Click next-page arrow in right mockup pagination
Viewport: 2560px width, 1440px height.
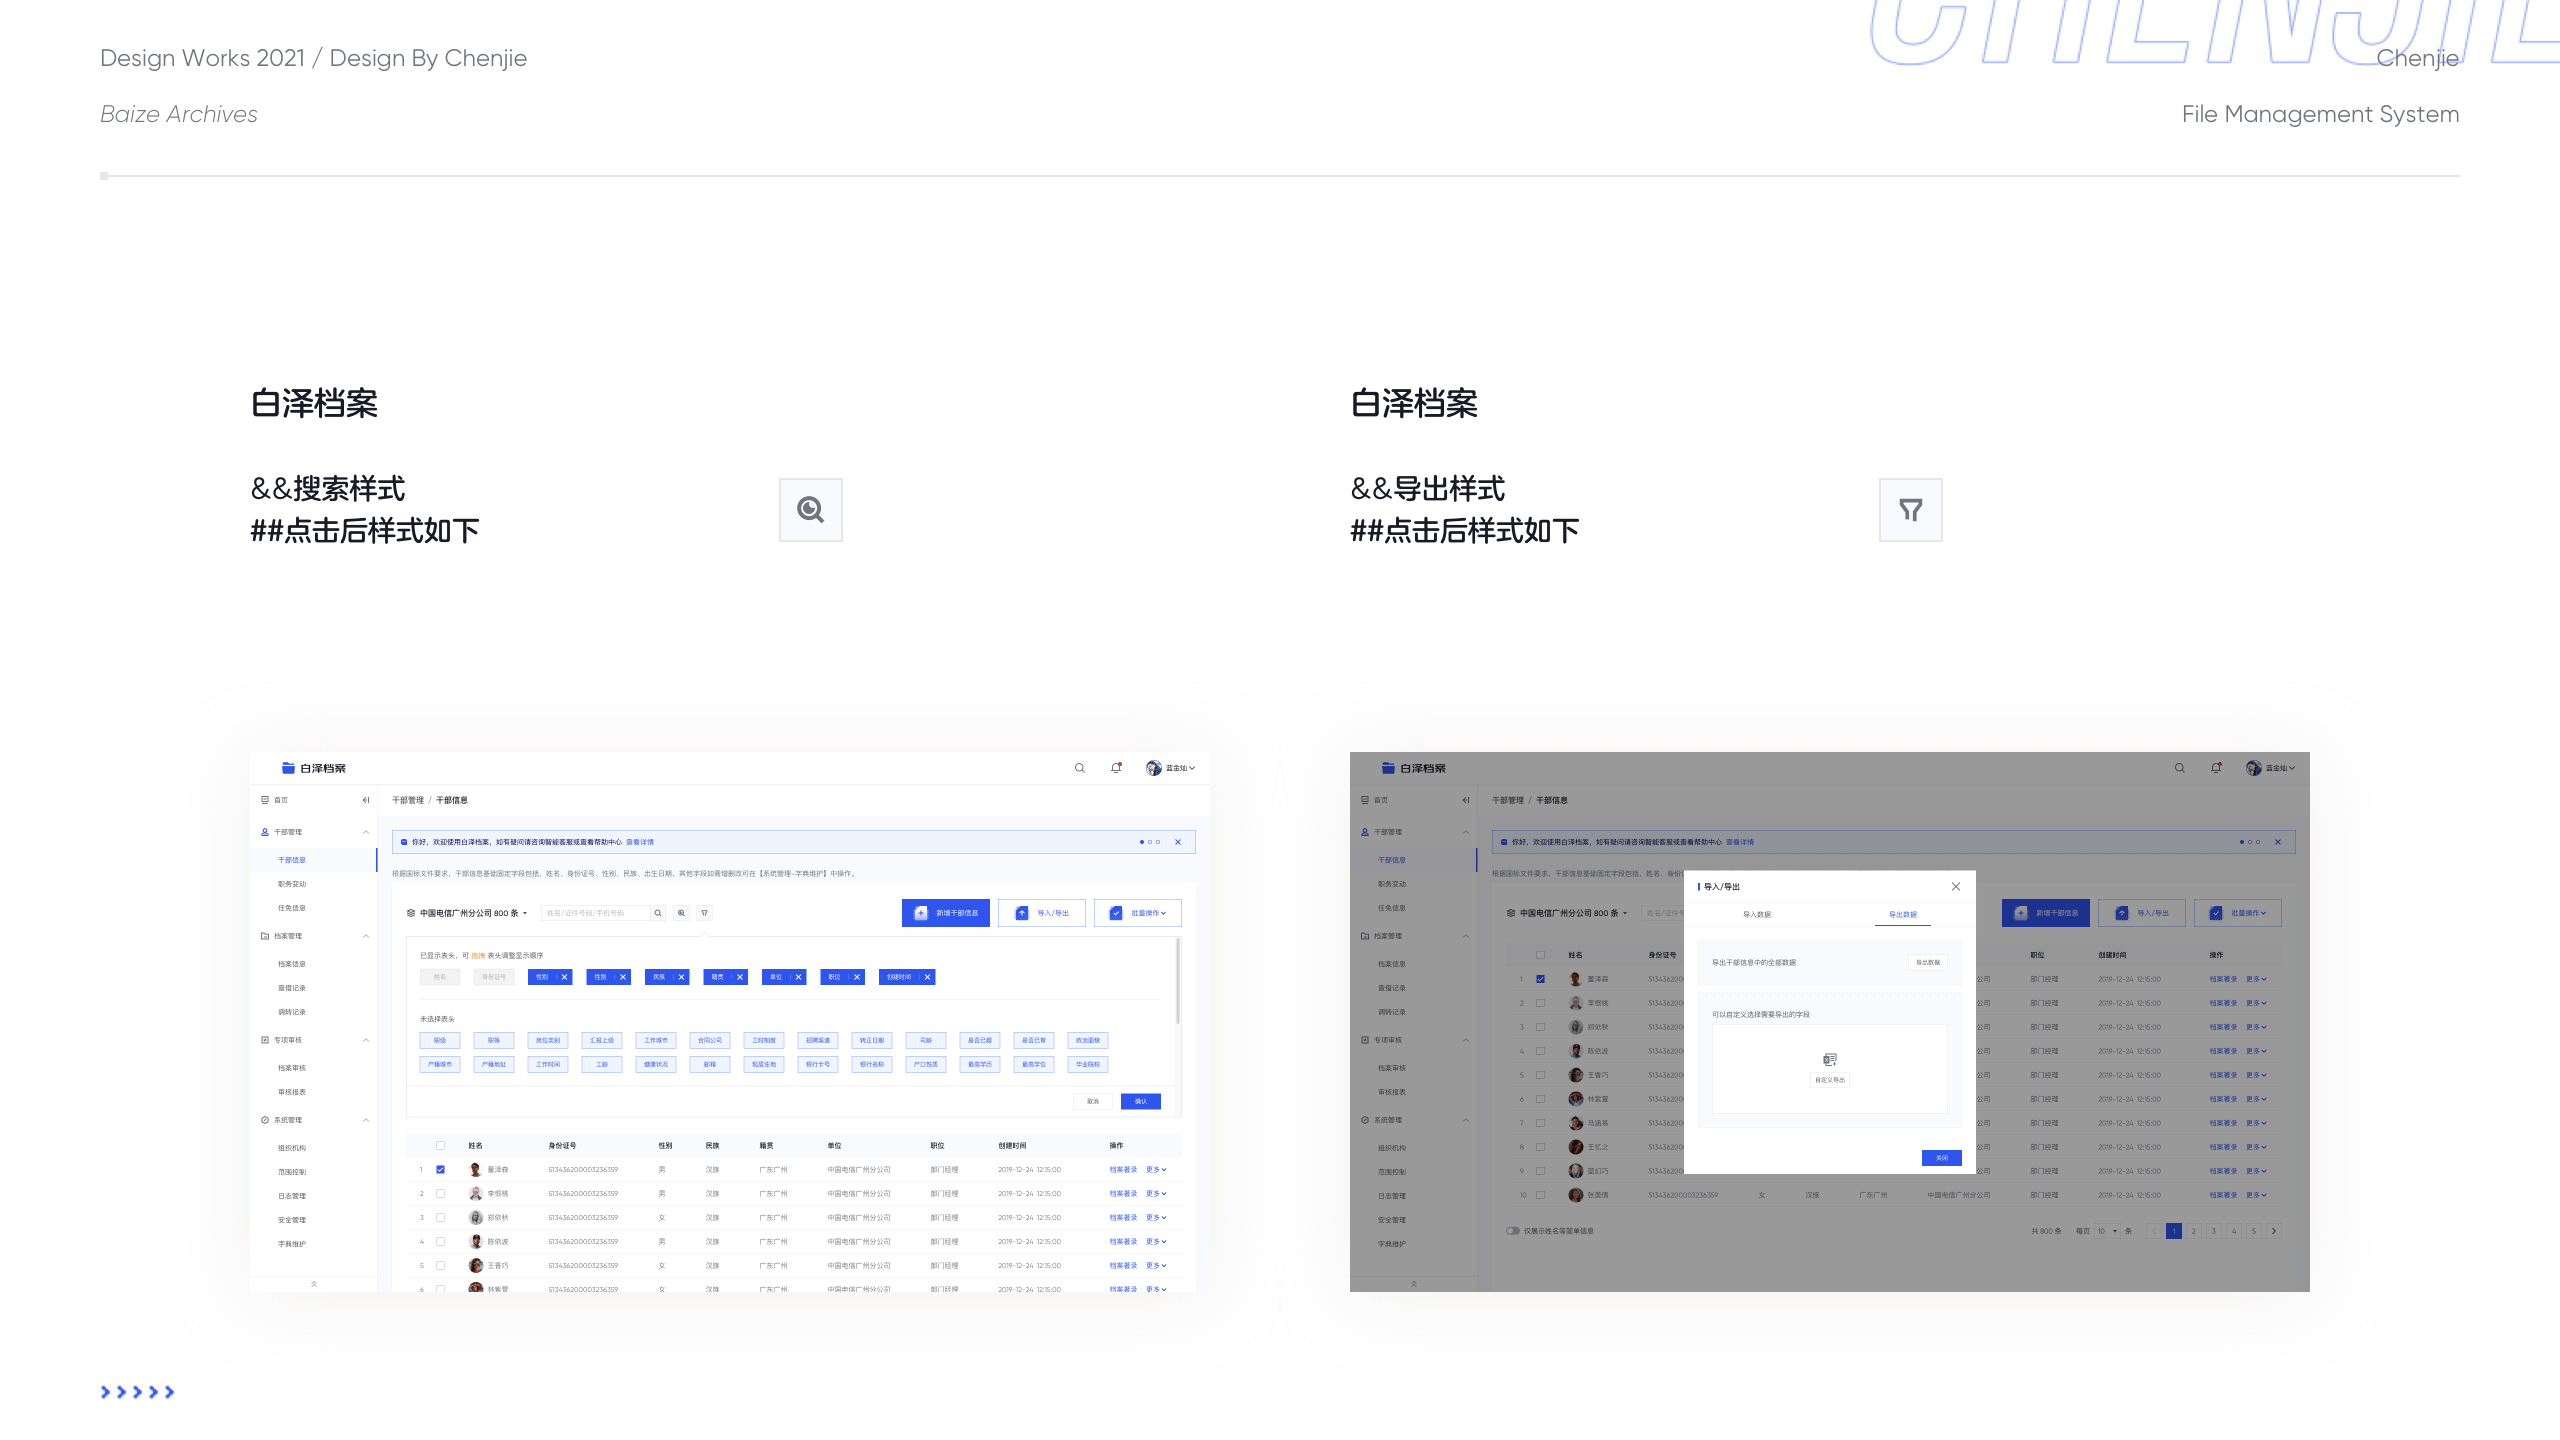2274,1231
